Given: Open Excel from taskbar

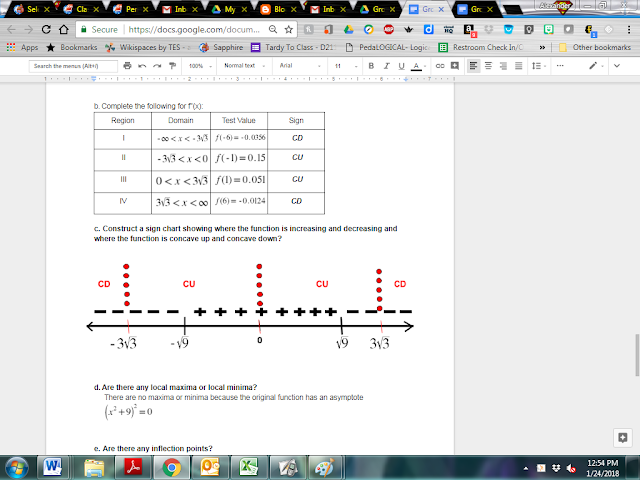Looking at the screenshot, I should (x=247, y=467).
